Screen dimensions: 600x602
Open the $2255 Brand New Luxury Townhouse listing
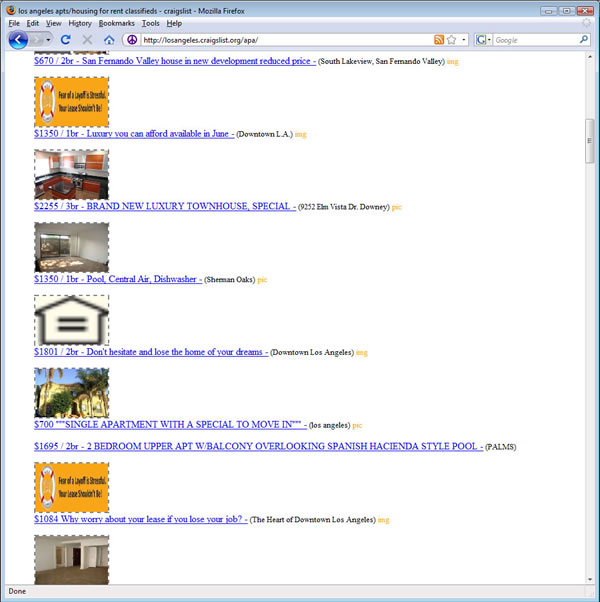coord(164,207)
